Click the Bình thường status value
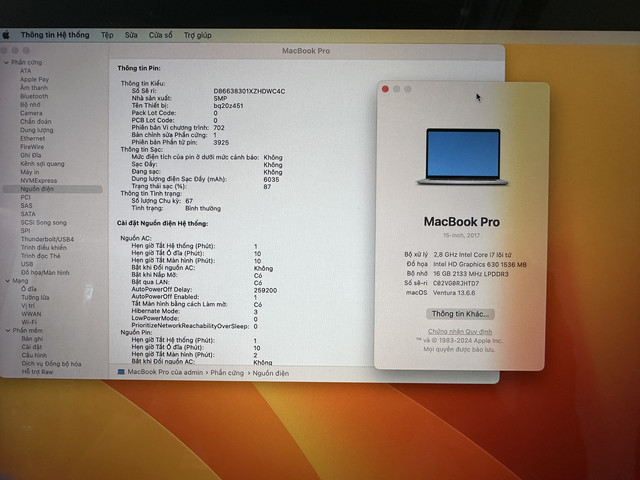This screenshot has height=480, width=640. [x=203, y=209]
